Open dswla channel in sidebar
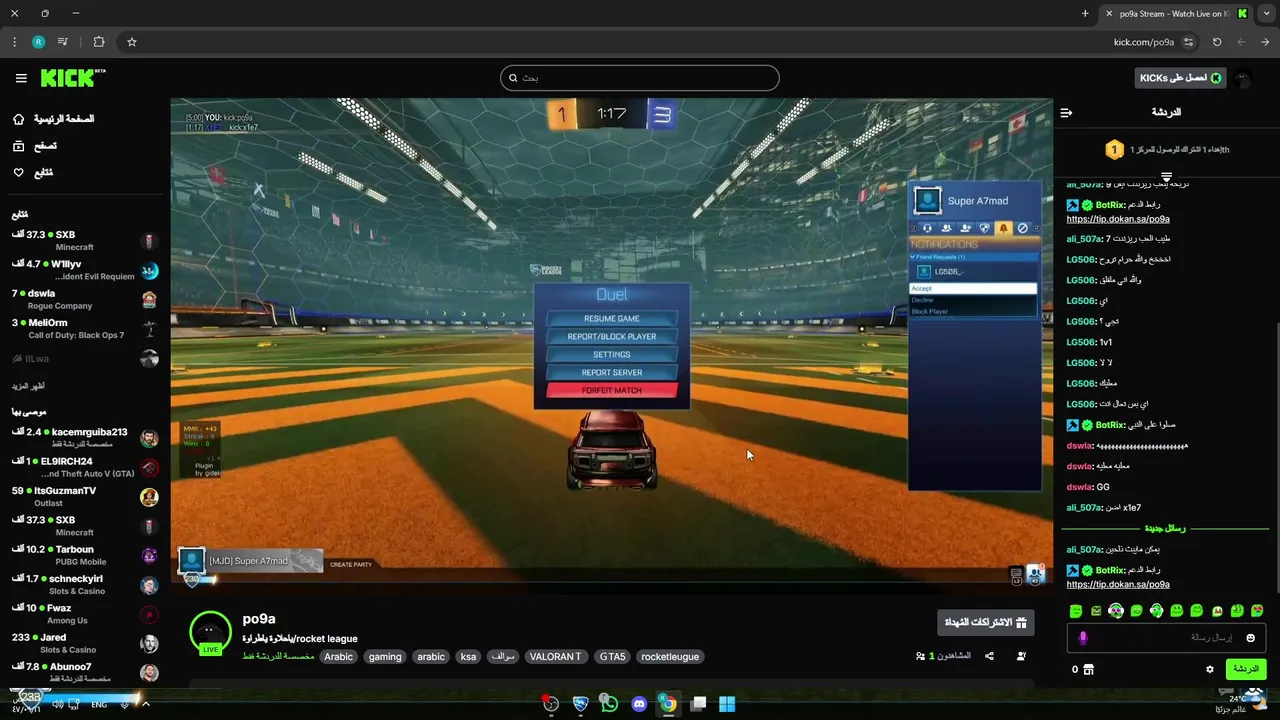 point(85,299)
